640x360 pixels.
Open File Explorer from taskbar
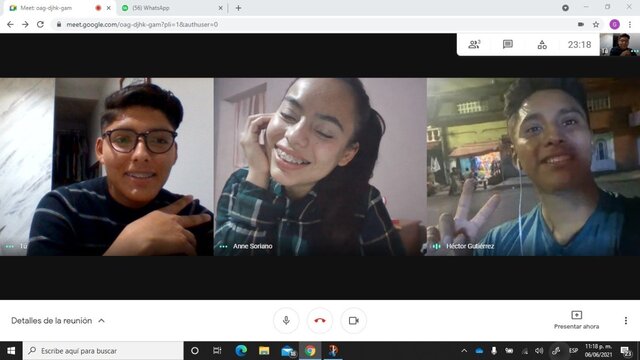(x=264, y=351)
